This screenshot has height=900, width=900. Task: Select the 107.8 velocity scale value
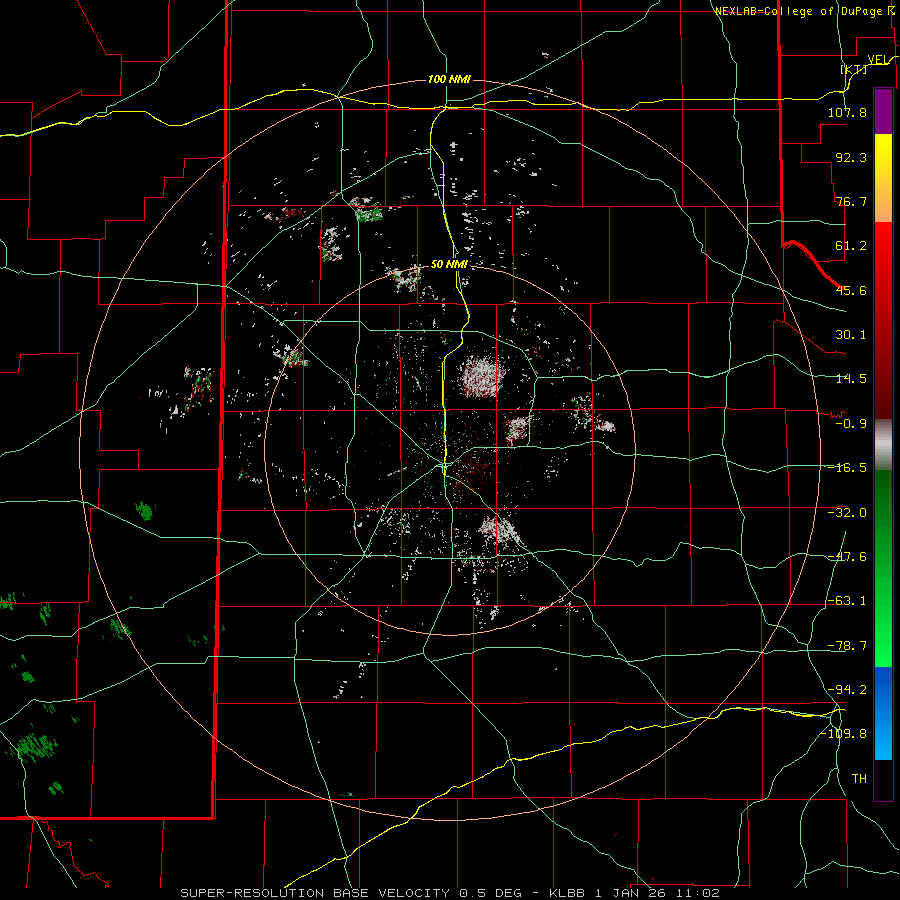pos(847,112)
